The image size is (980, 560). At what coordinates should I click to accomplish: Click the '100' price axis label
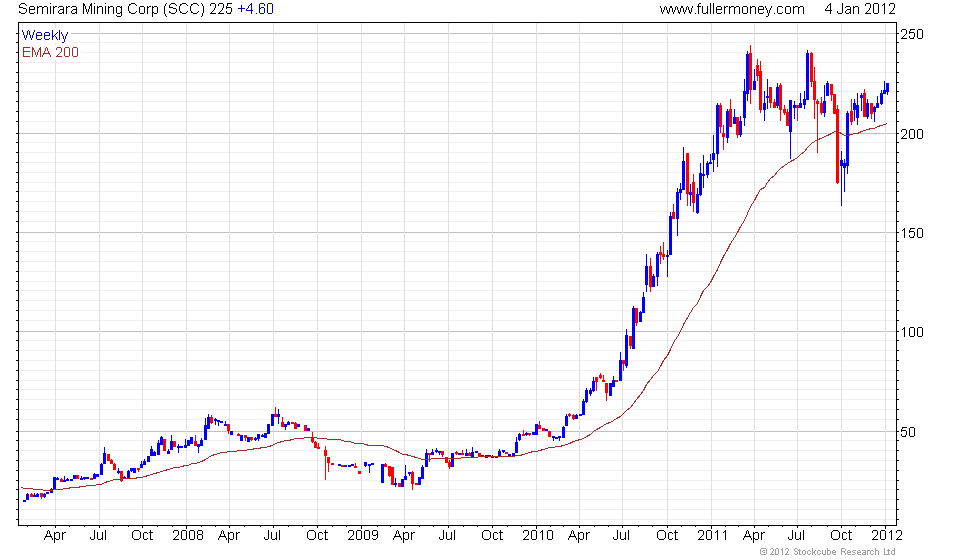point(912,332)
